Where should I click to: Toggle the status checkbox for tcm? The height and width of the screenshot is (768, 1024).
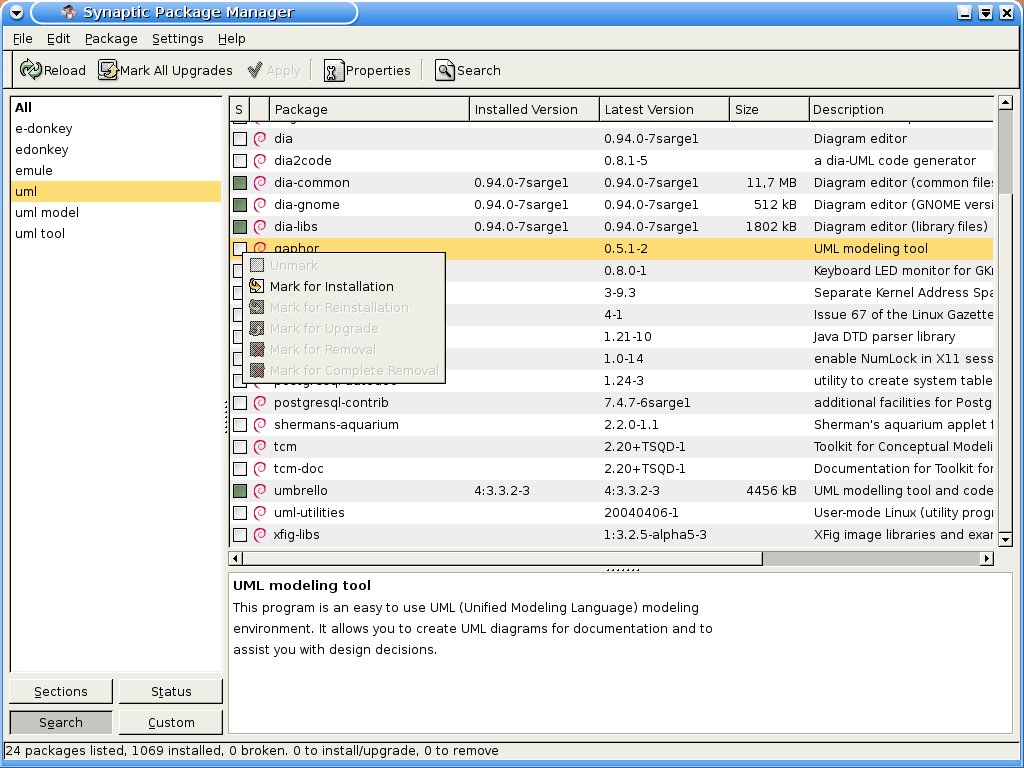(x=240, y=447)
